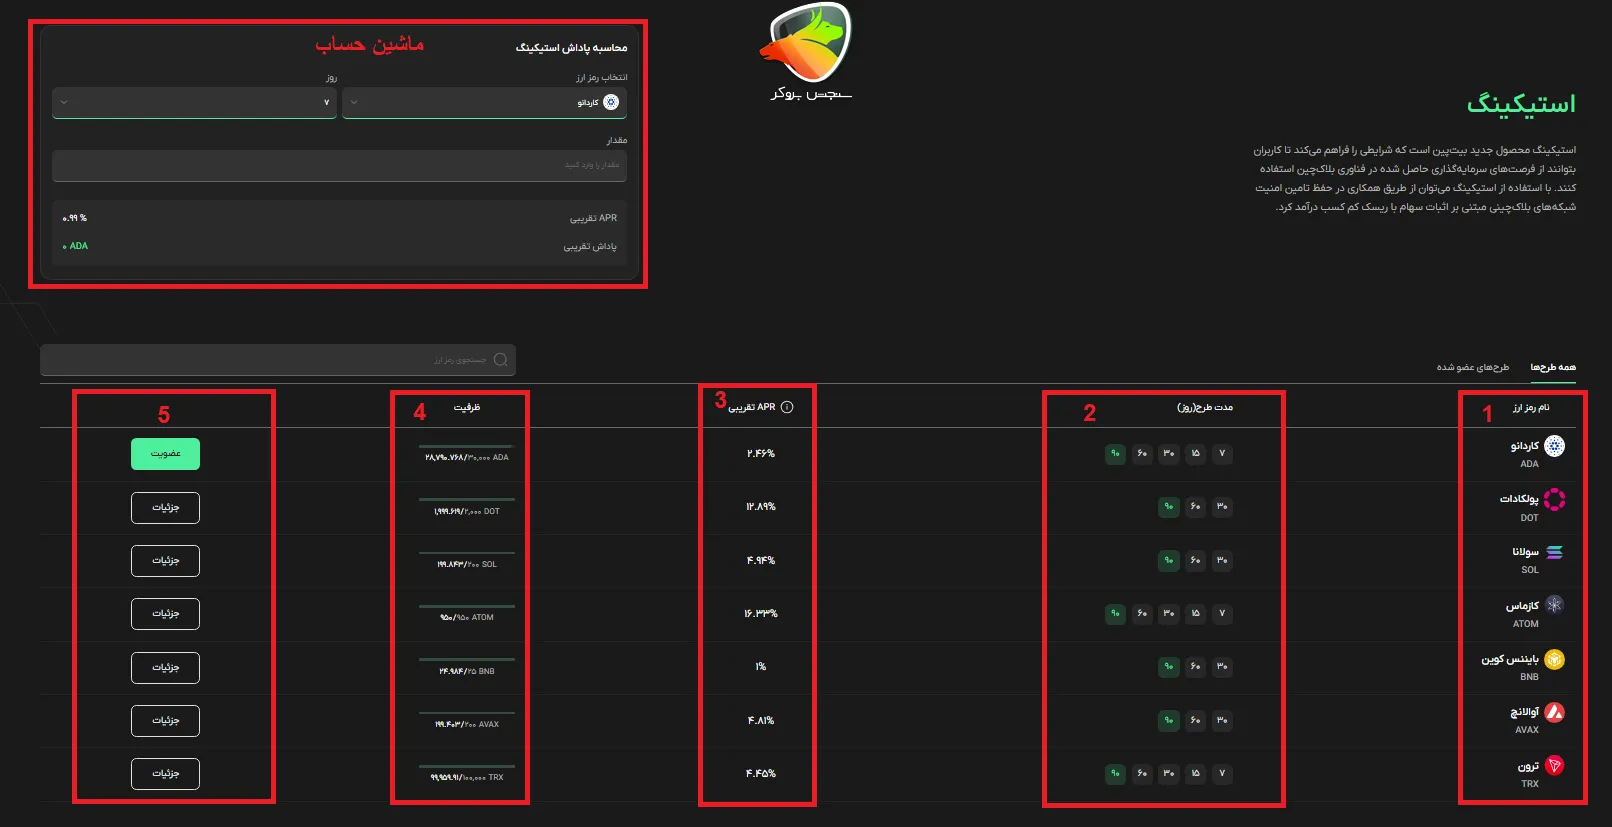Click the APR value in the ATOM row

coord(761,614)
